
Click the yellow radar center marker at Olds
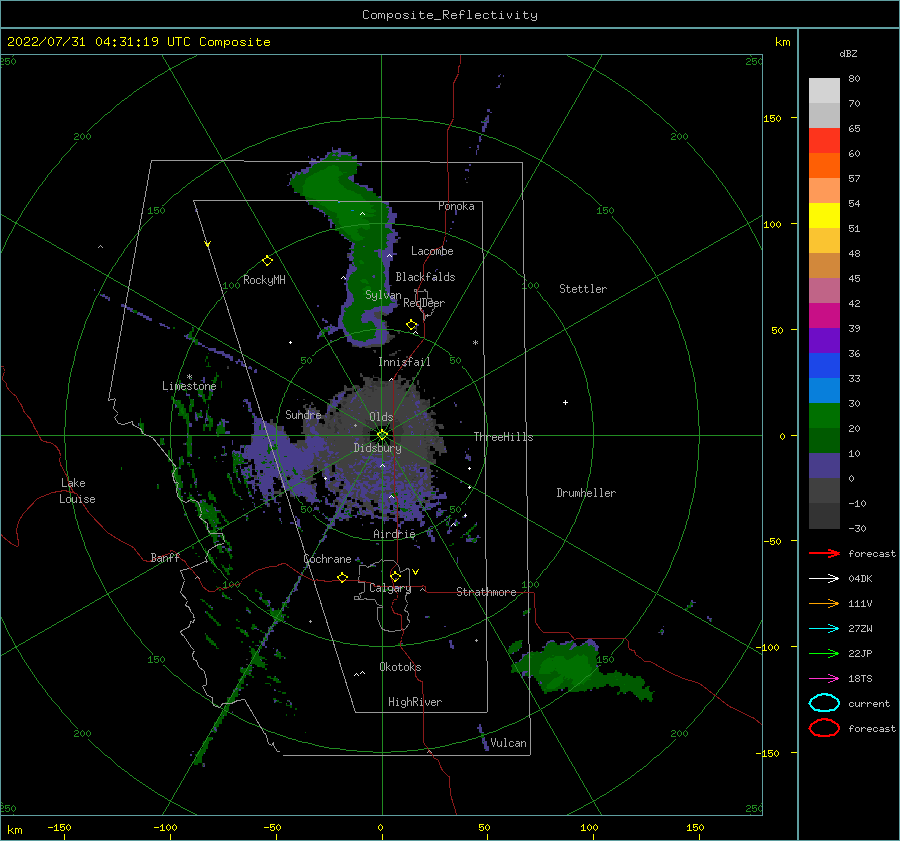[x=382, y=435]
